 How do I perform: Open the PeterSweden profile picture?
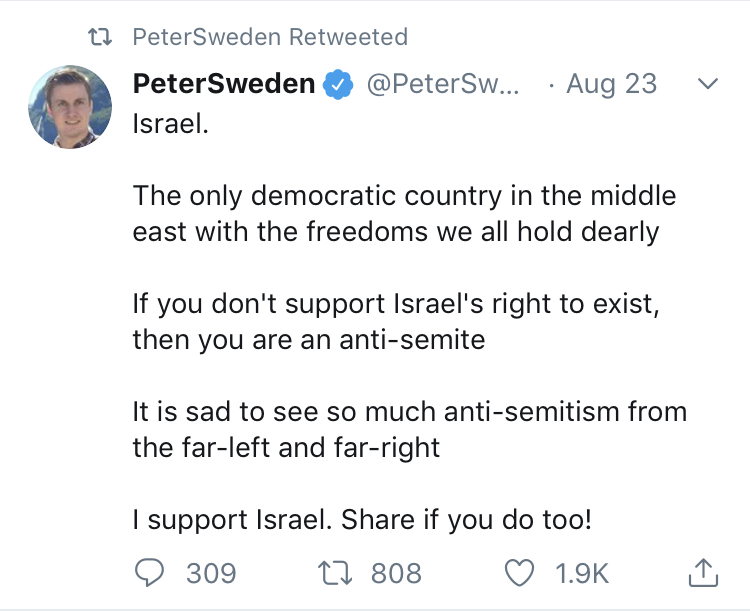(70, 107)
